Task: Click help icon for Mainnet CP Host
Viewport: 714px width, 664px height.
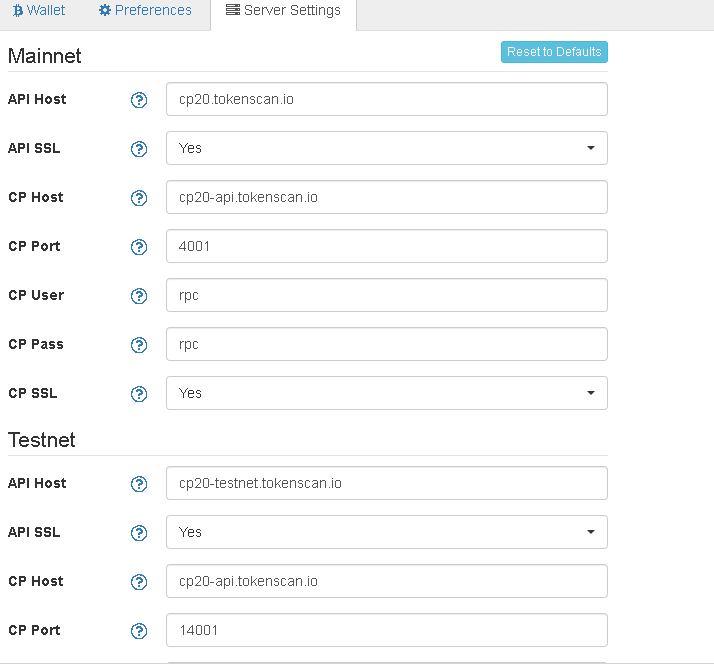Action: tap(139, 198)
